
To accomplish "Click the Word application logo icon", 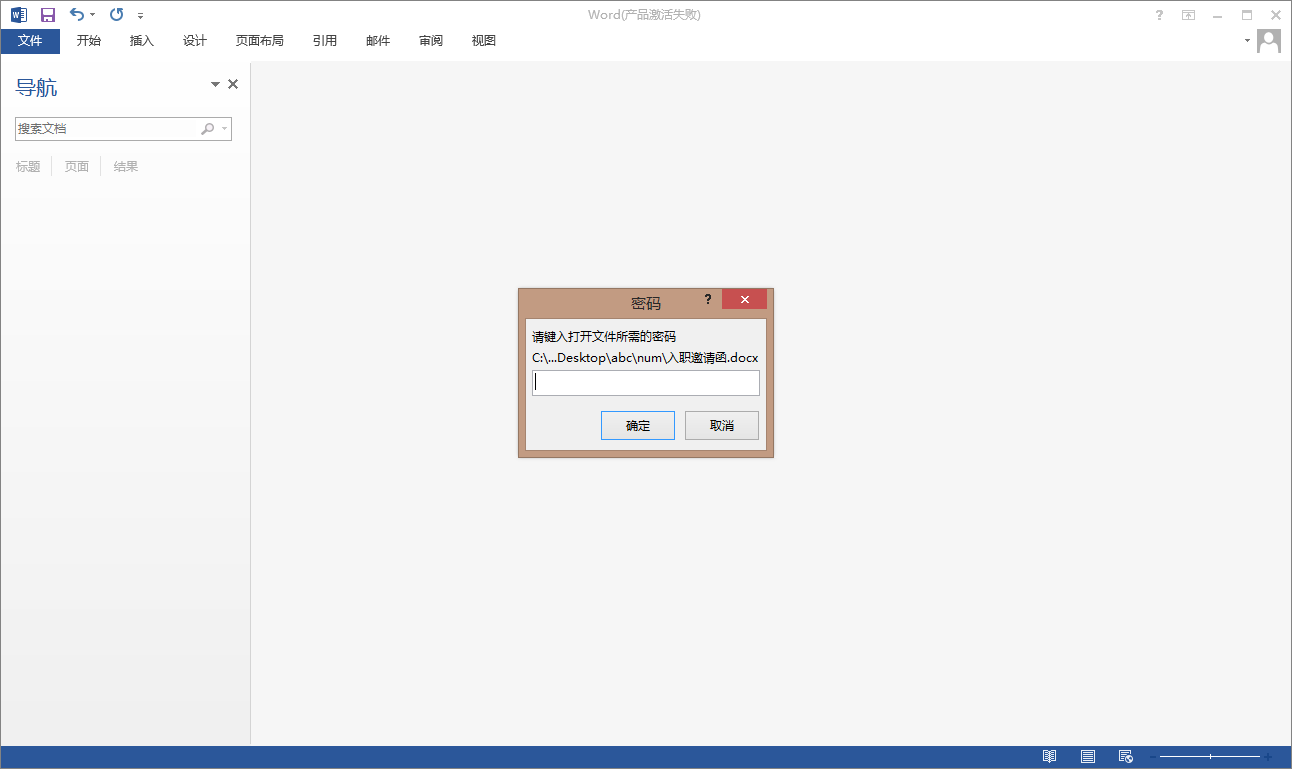I will pyautogui.click(x=17, y=14).
